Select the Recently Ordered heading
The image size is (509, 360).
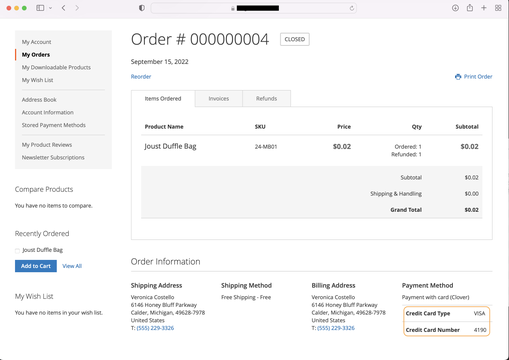pyautogui.click(x=42, y=234)
